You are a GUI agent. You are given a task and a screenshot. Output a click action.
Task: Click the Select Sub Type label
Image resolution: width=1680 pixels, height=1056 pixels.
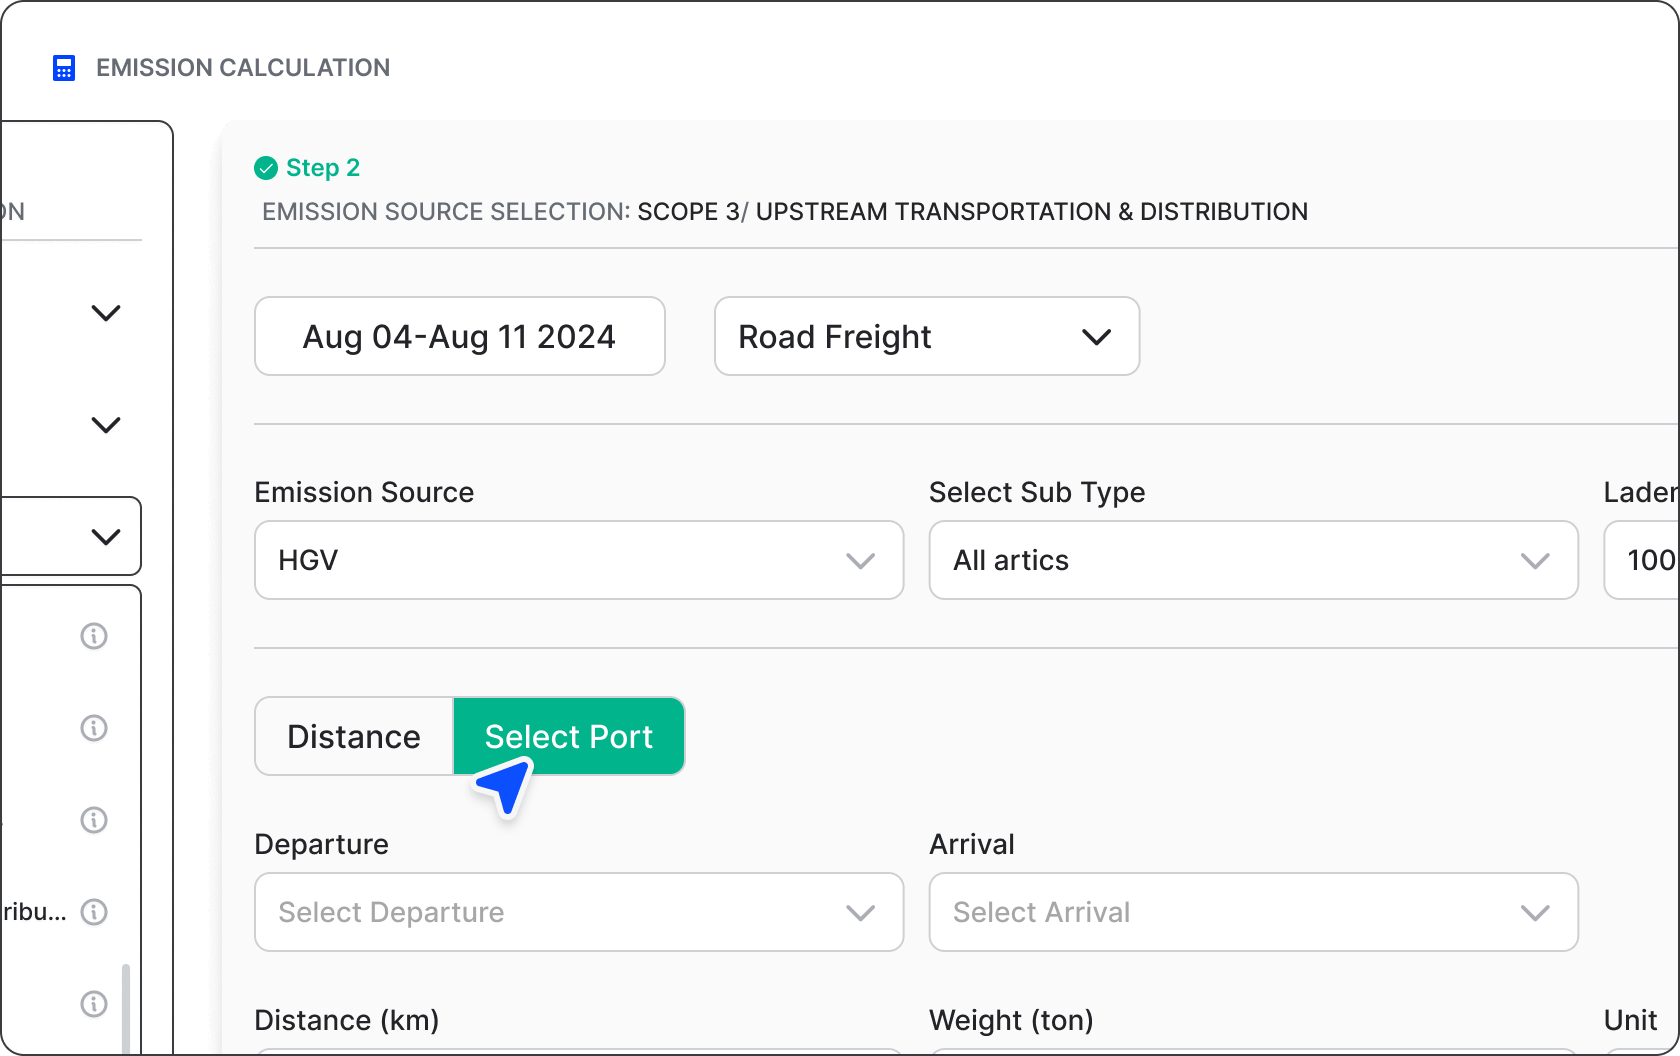1037,492
